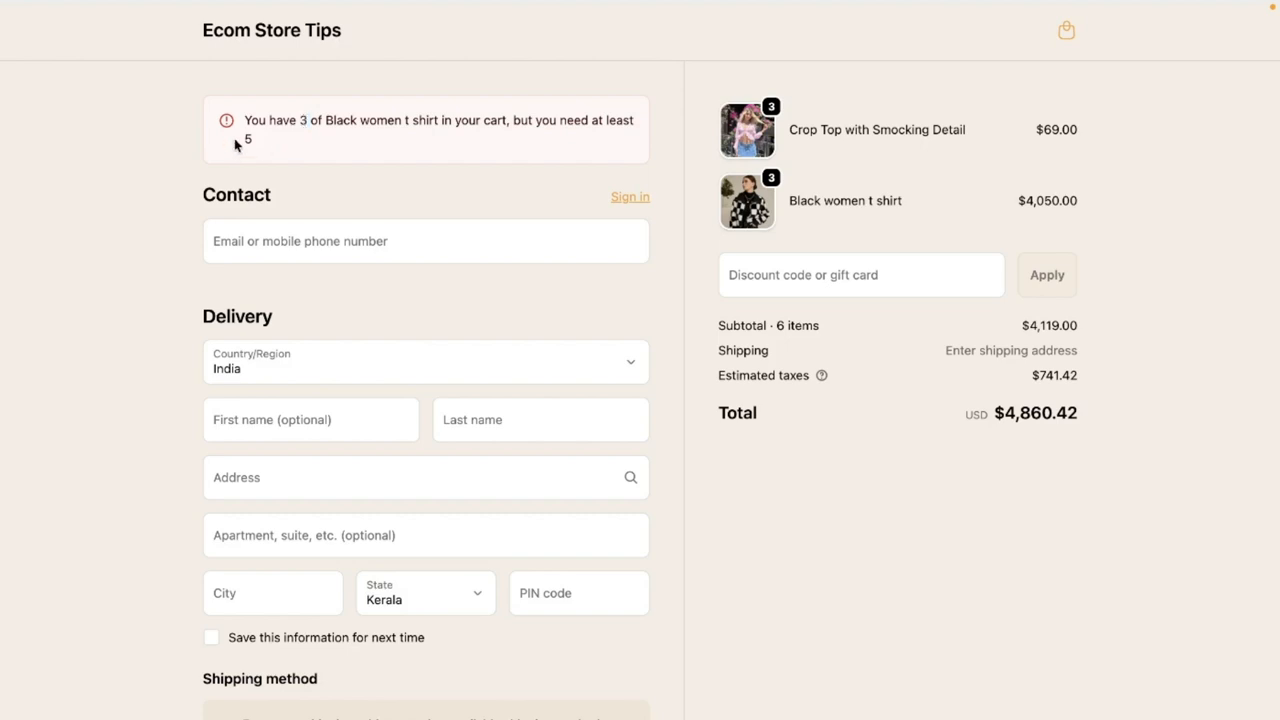
Task: Click the Black women t shirt quantity badge
Action: pyautogui.click(x=771, y=178)
